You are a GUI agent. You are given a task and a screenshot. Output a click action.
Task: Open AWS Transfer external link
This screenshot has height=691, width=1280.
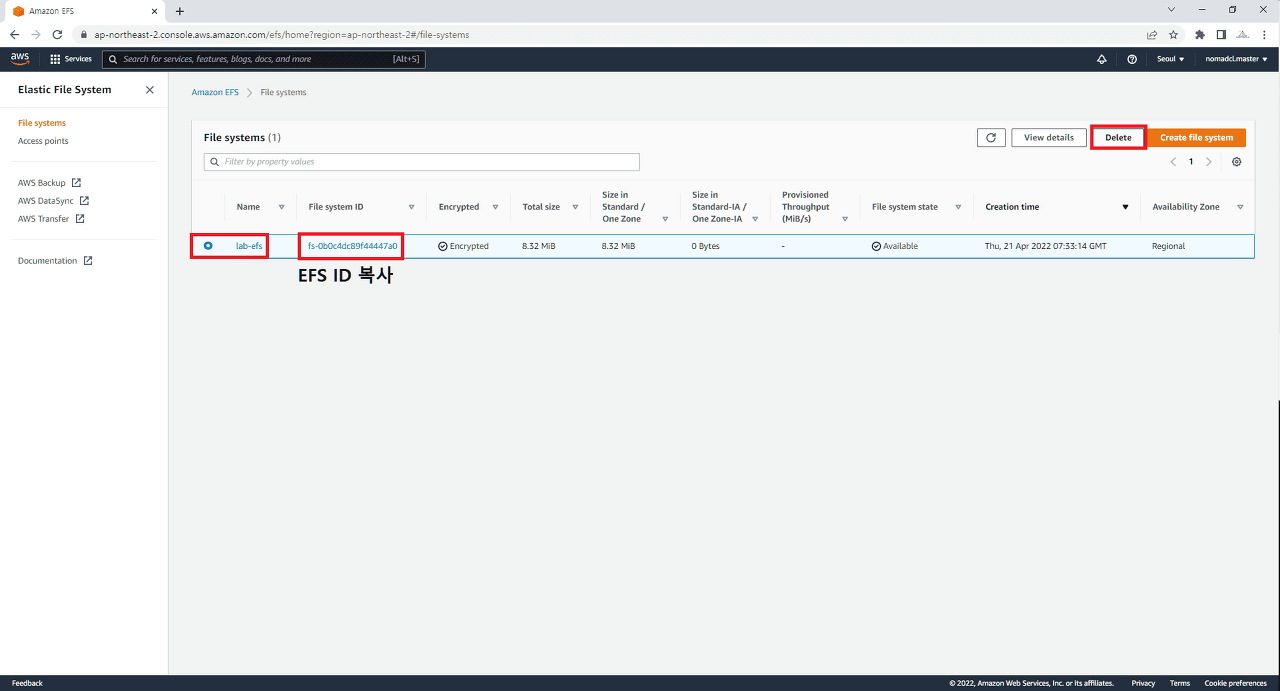tap(51, 219)
